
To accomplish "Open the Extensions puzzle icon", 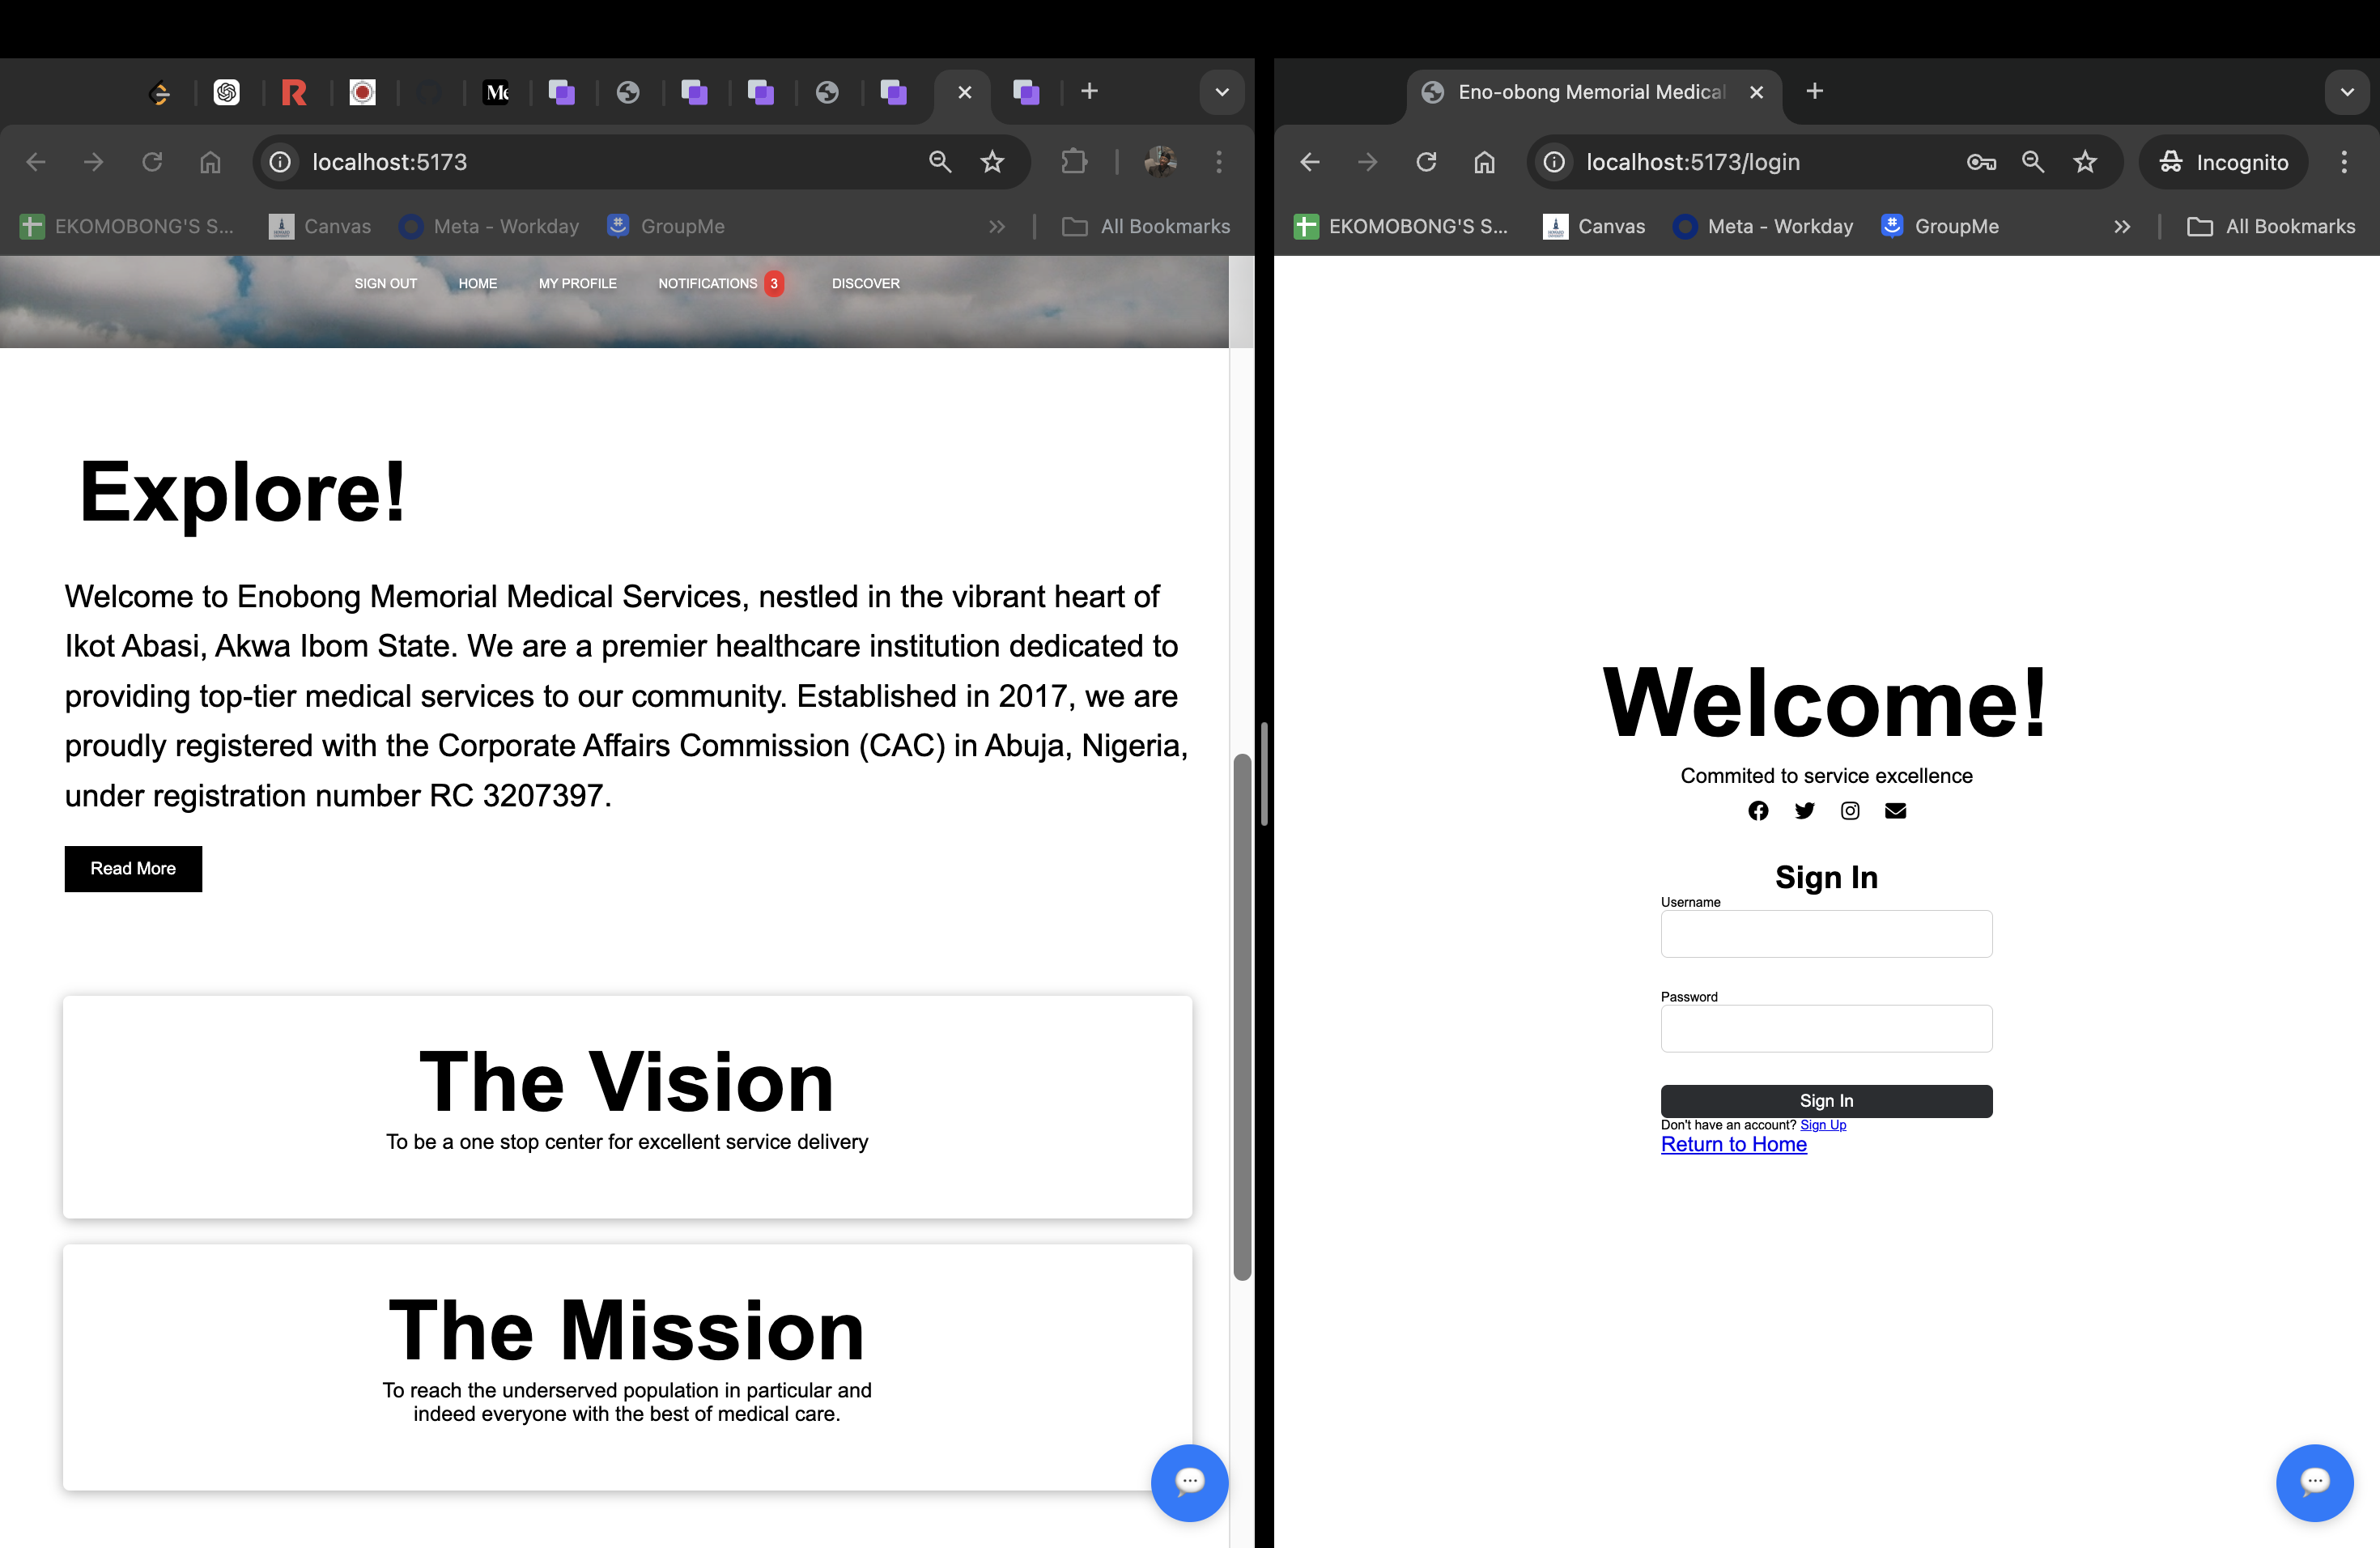I will (x=1074, y=162).
